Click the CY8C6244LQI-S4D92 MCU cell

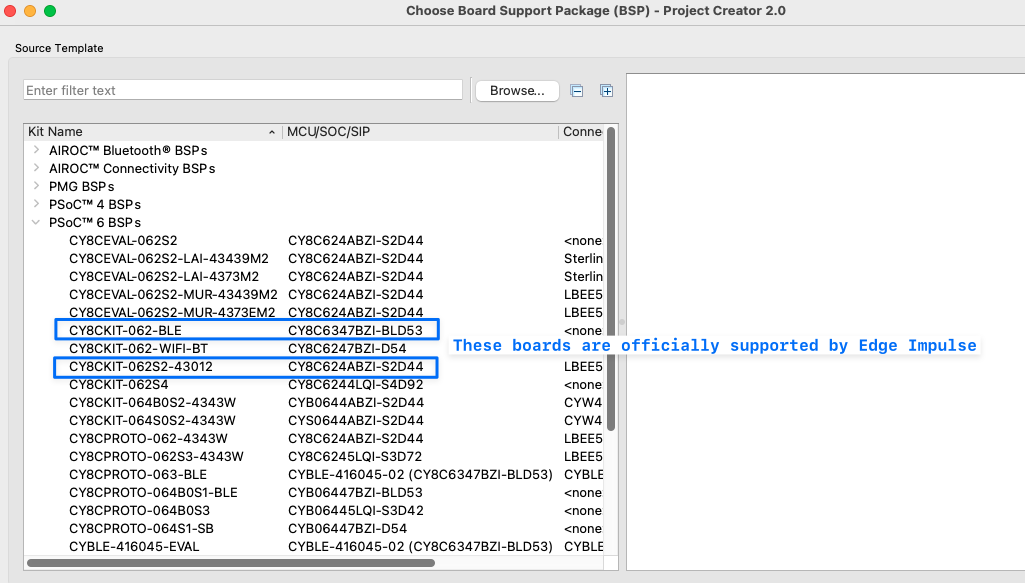(356, 384)
